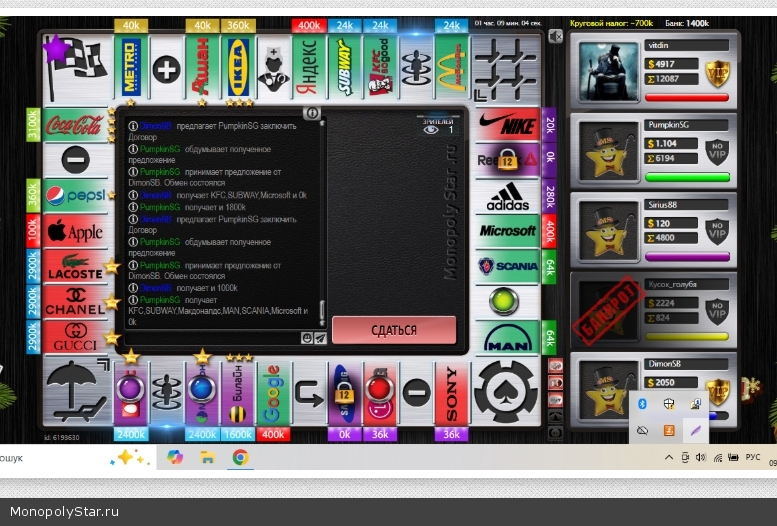Select the NIKE property cell

coord(507,124)
